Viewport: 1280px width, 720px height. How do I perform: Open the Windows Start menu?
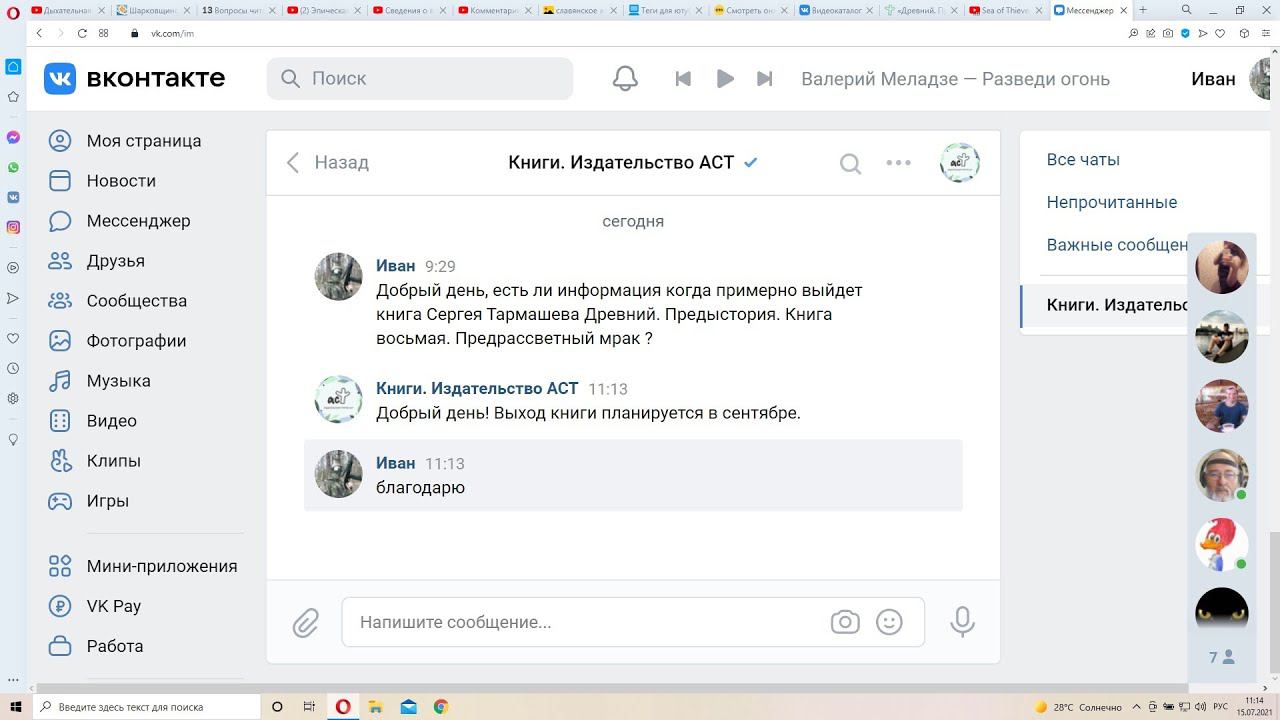[x=16, y=707]
